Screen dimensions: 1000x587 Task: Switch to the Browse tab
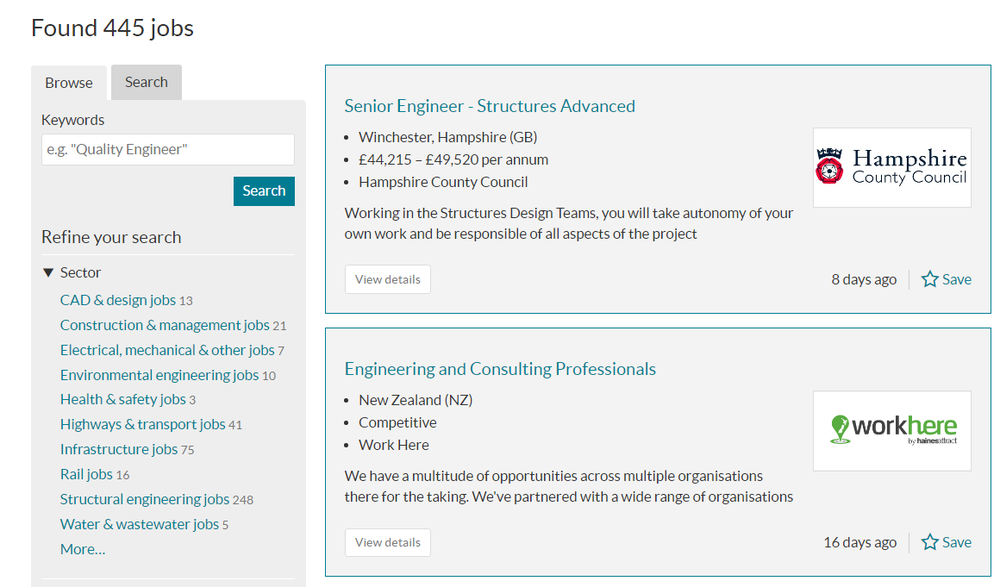pos(69,83)
